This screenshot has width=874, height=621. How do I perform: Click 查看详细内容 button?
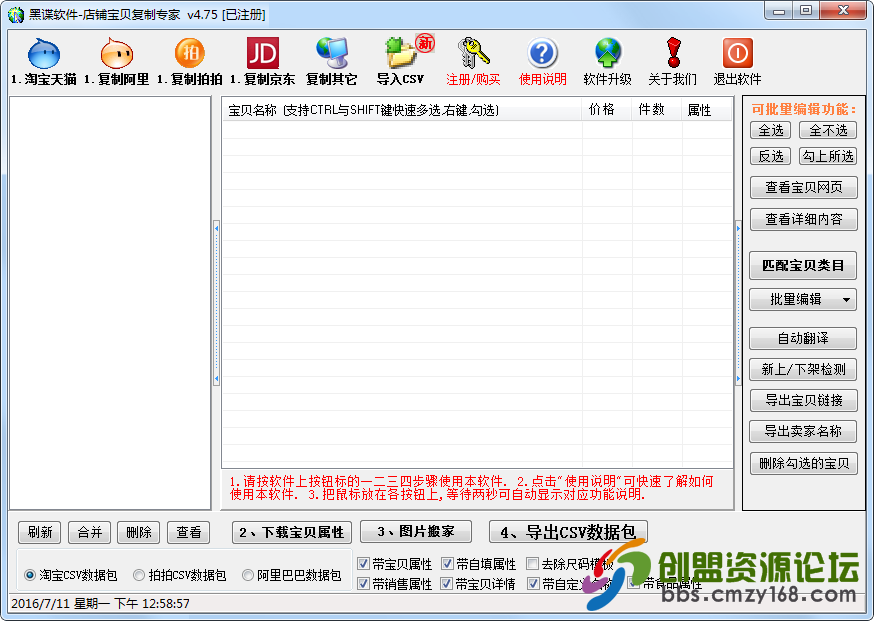pos(803,219)
